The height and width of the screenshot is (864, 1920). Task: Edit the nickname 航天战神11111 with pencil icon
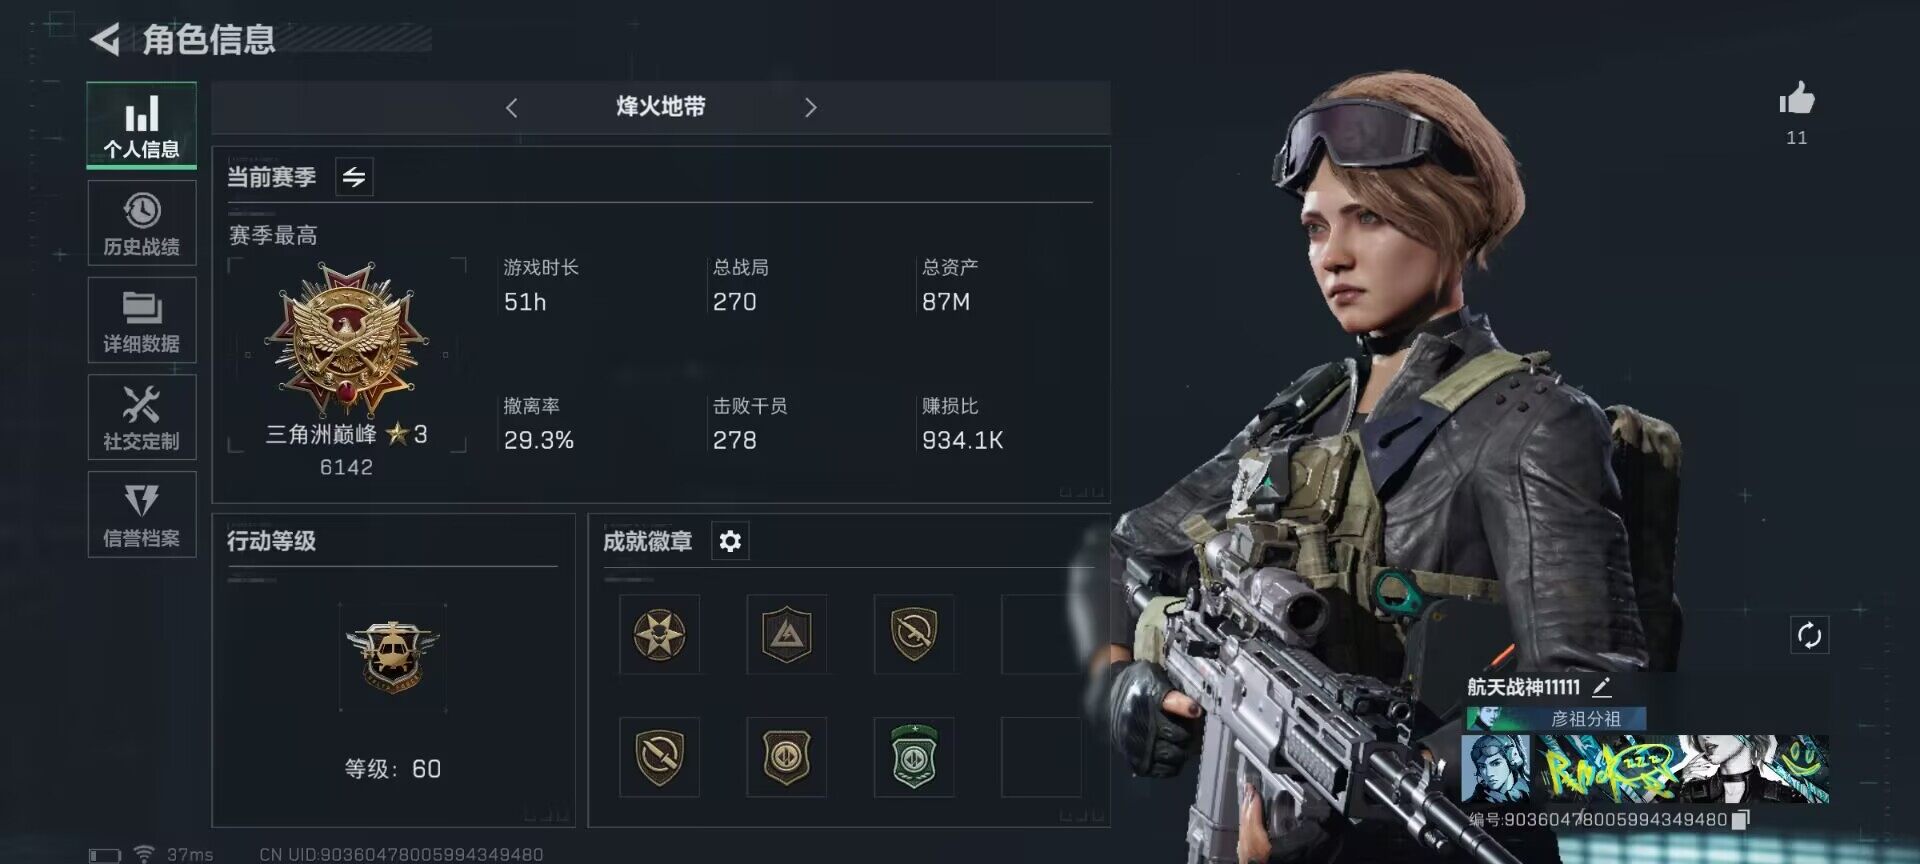(1601, 687)
